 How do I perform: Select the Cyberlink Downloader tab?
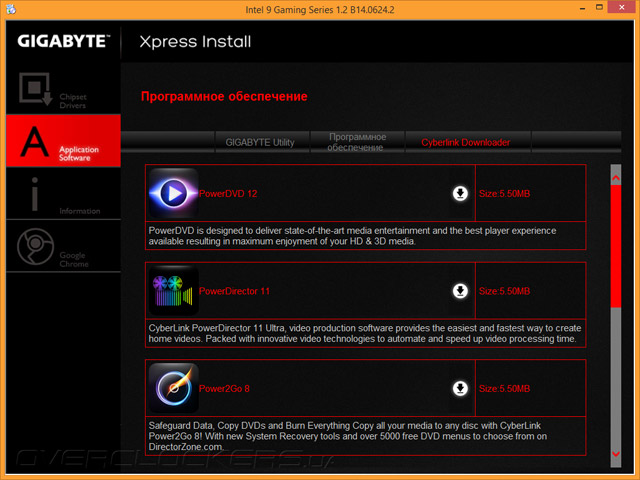click(468, 142)
